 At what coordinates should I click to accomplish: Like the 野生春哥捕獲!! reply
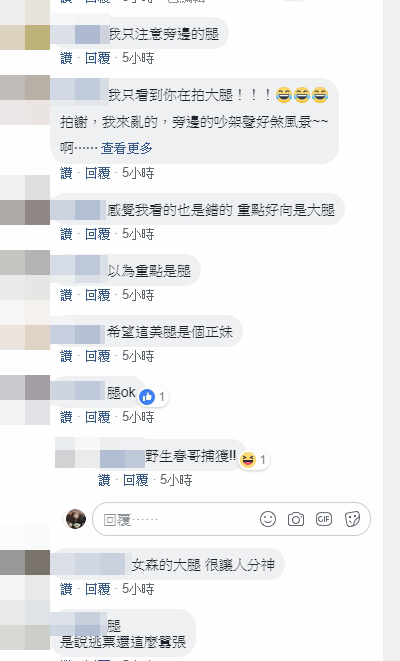pos(104,480)
